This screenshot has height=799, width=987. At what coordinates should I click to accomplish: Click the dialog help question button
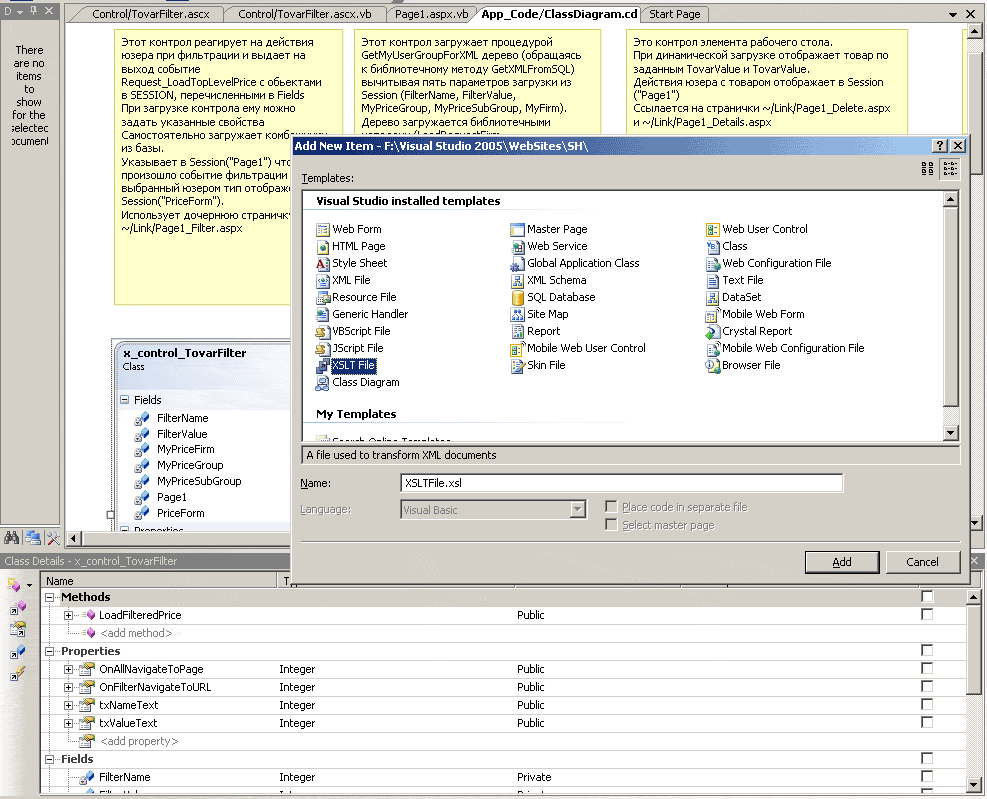(x=939, y=145)
